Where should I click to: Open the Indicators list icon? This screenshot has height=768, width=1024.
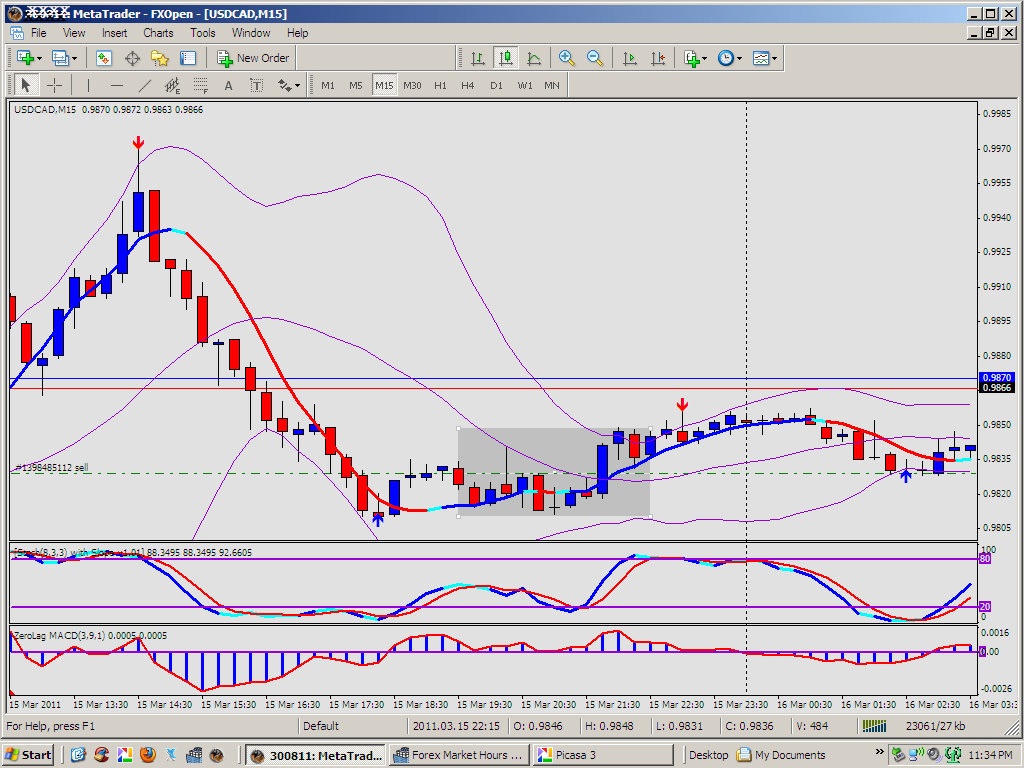coord(692,58)
